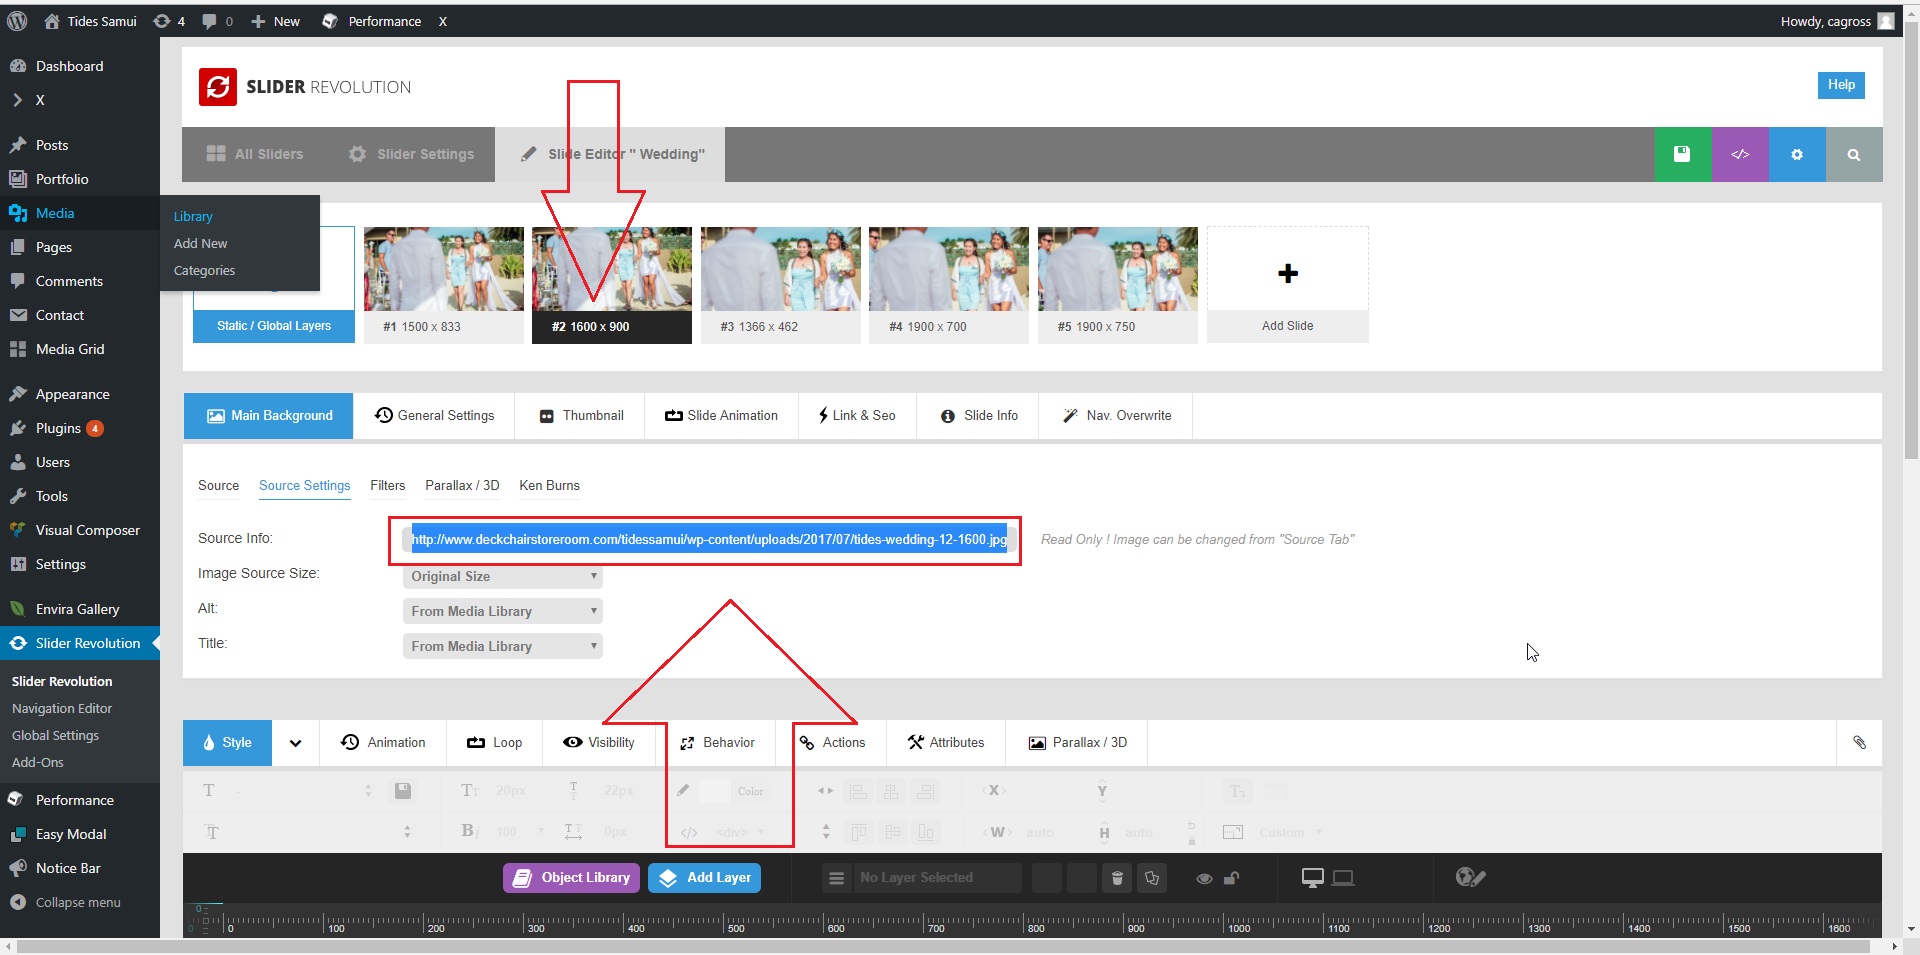Open the updates counter showing 4
Image resolution: width=1920 pixels, height=955 pixels.
pos(169,21)
